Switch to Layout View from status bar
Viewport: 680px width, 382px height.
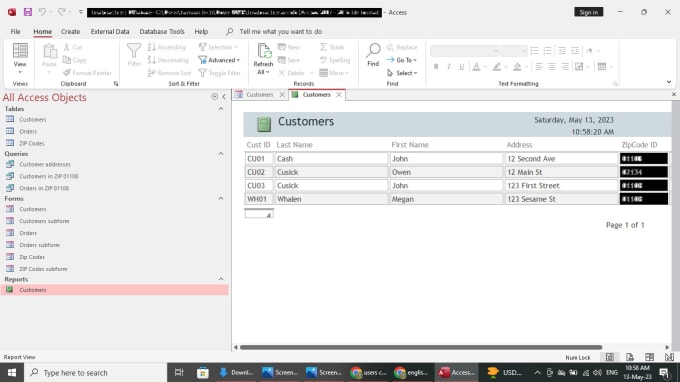point(649,357)
